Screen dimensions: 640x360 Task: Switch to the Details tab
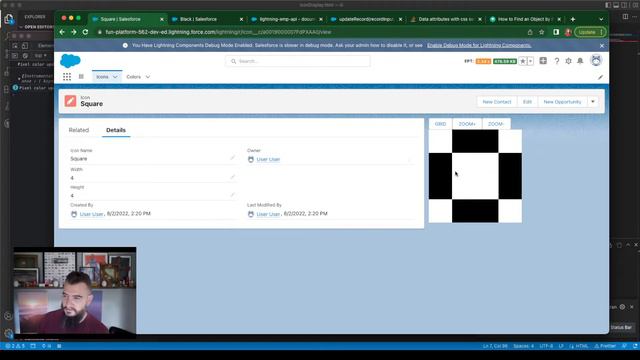pos(116,130)
